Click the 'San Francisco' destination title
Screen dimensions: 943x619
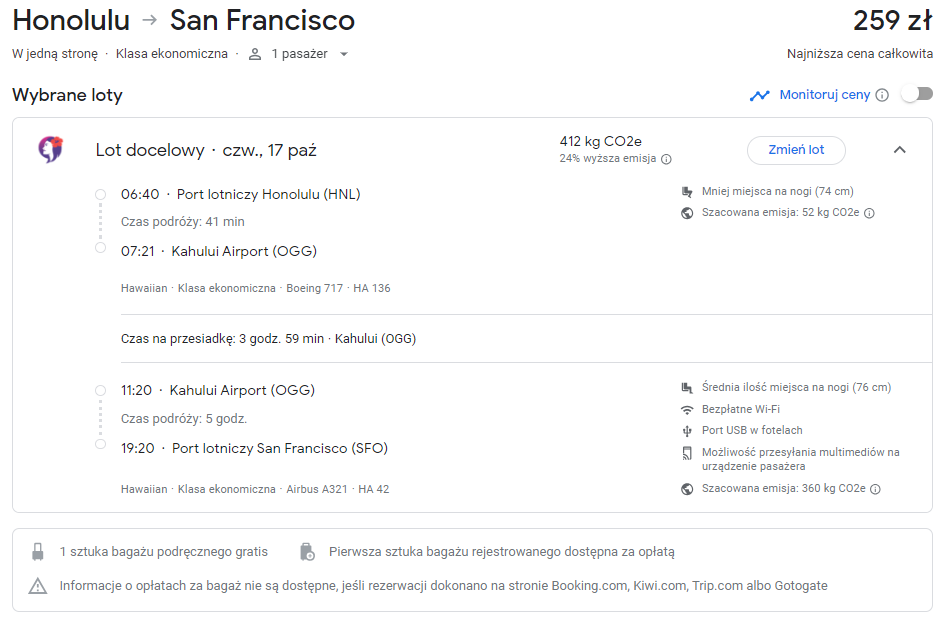click(262, 20)
